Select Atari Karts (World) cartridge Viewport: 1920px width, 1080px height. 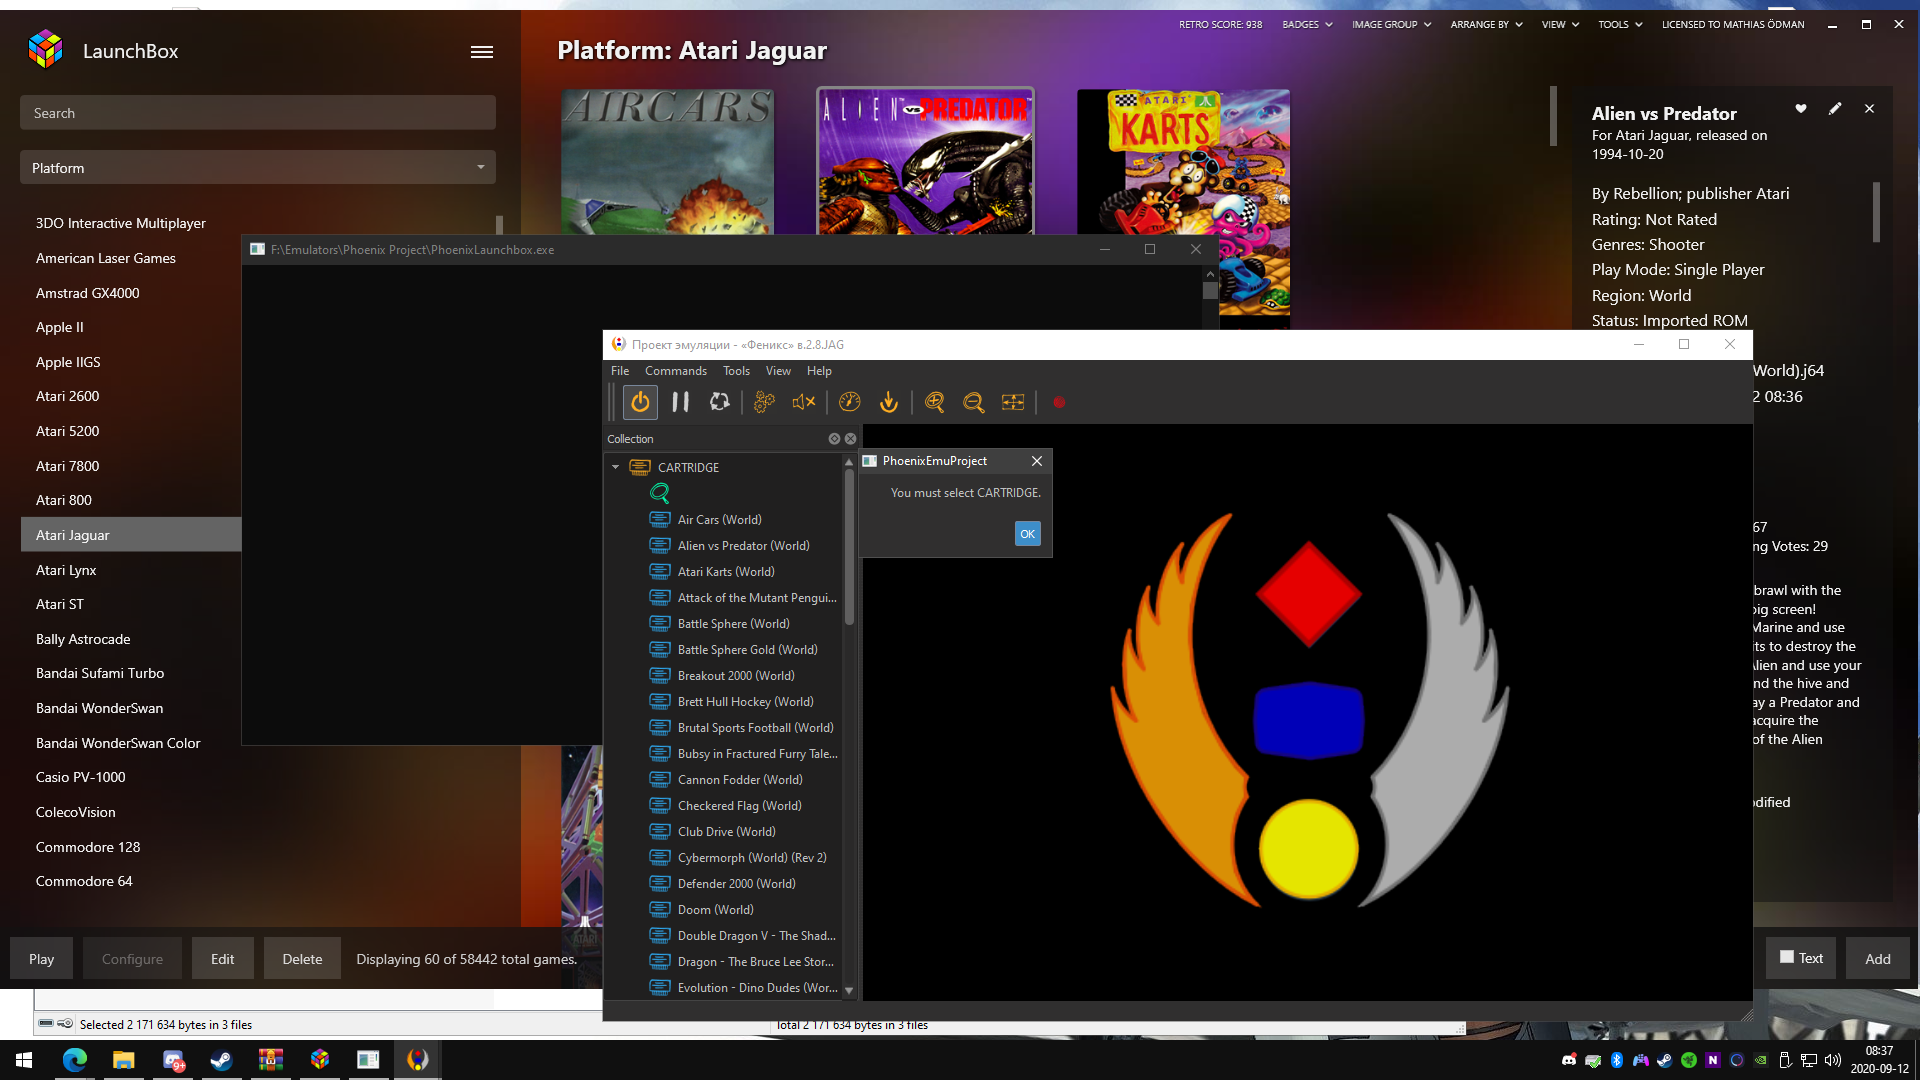[x=726, y=572]
